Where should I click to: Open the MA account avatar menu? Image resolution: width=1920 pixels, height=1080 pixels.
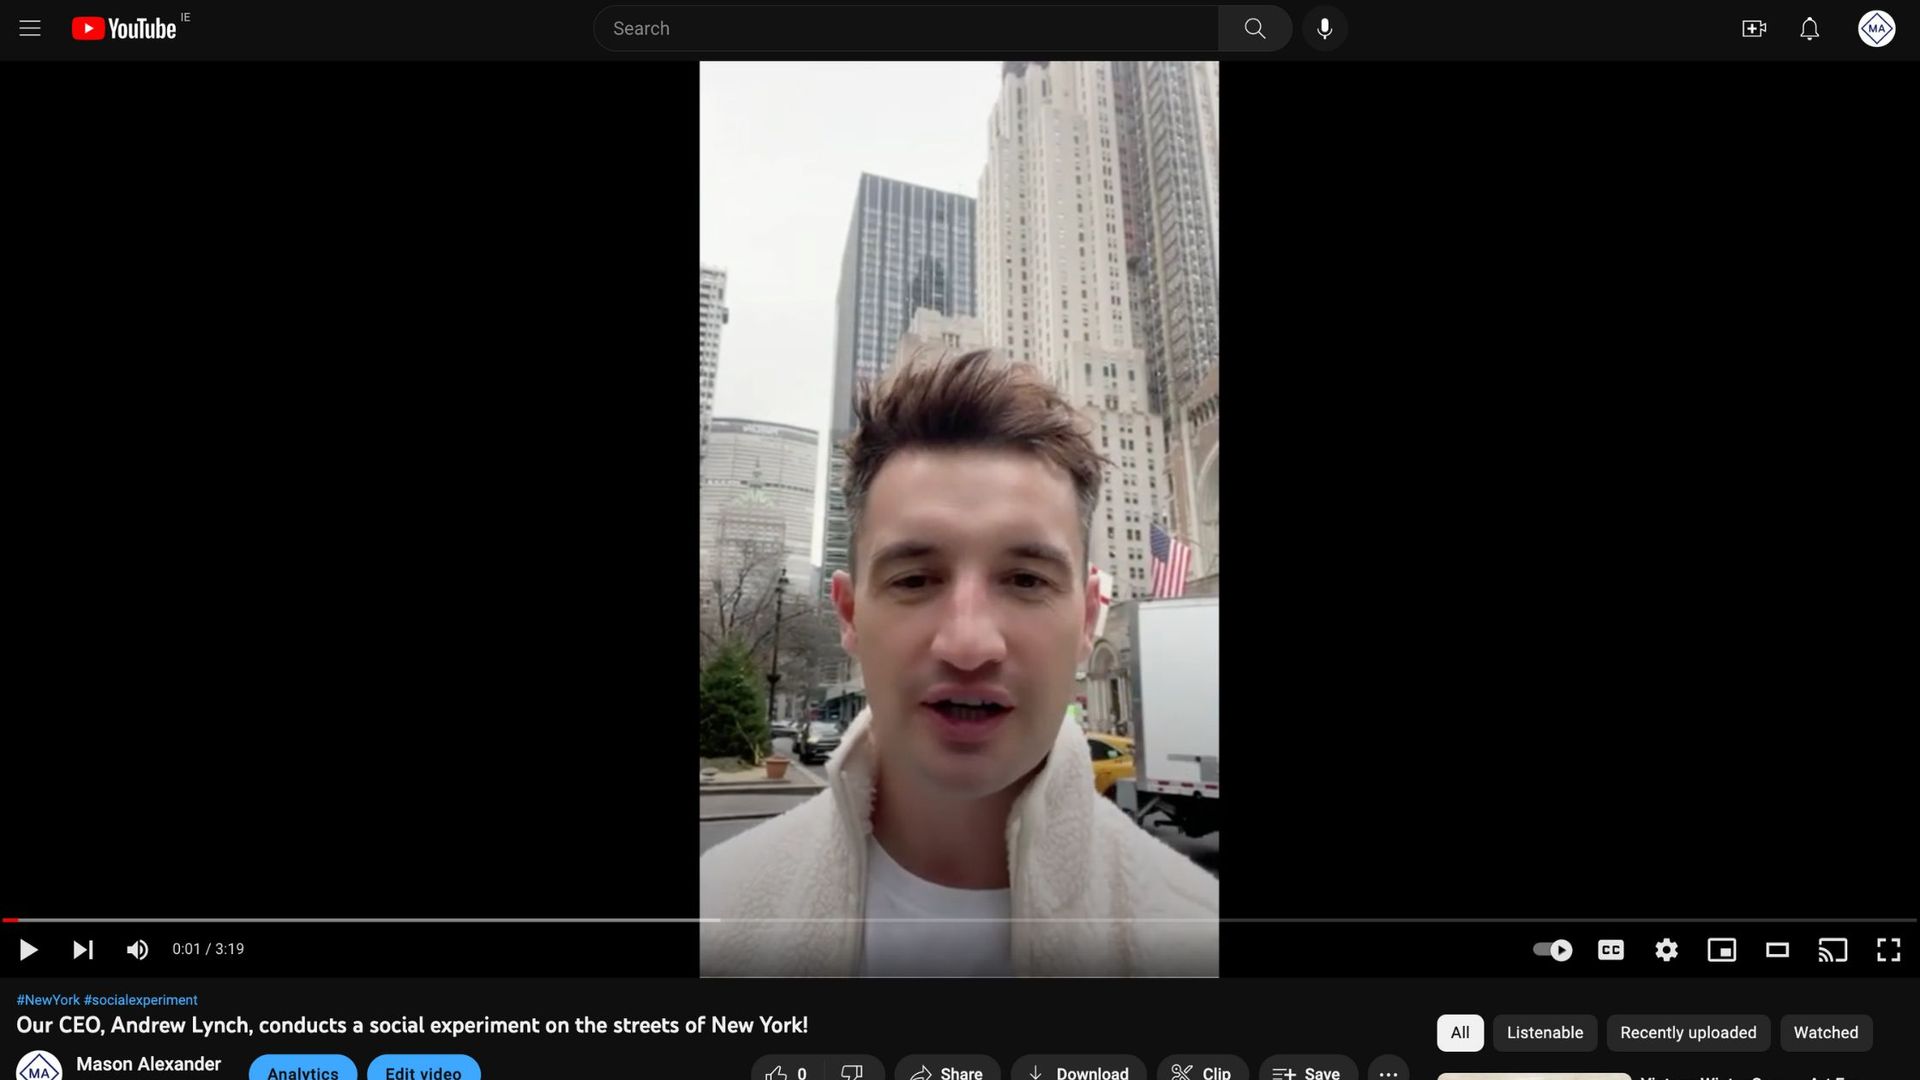pyautogui.click(x=1876, y=29)
